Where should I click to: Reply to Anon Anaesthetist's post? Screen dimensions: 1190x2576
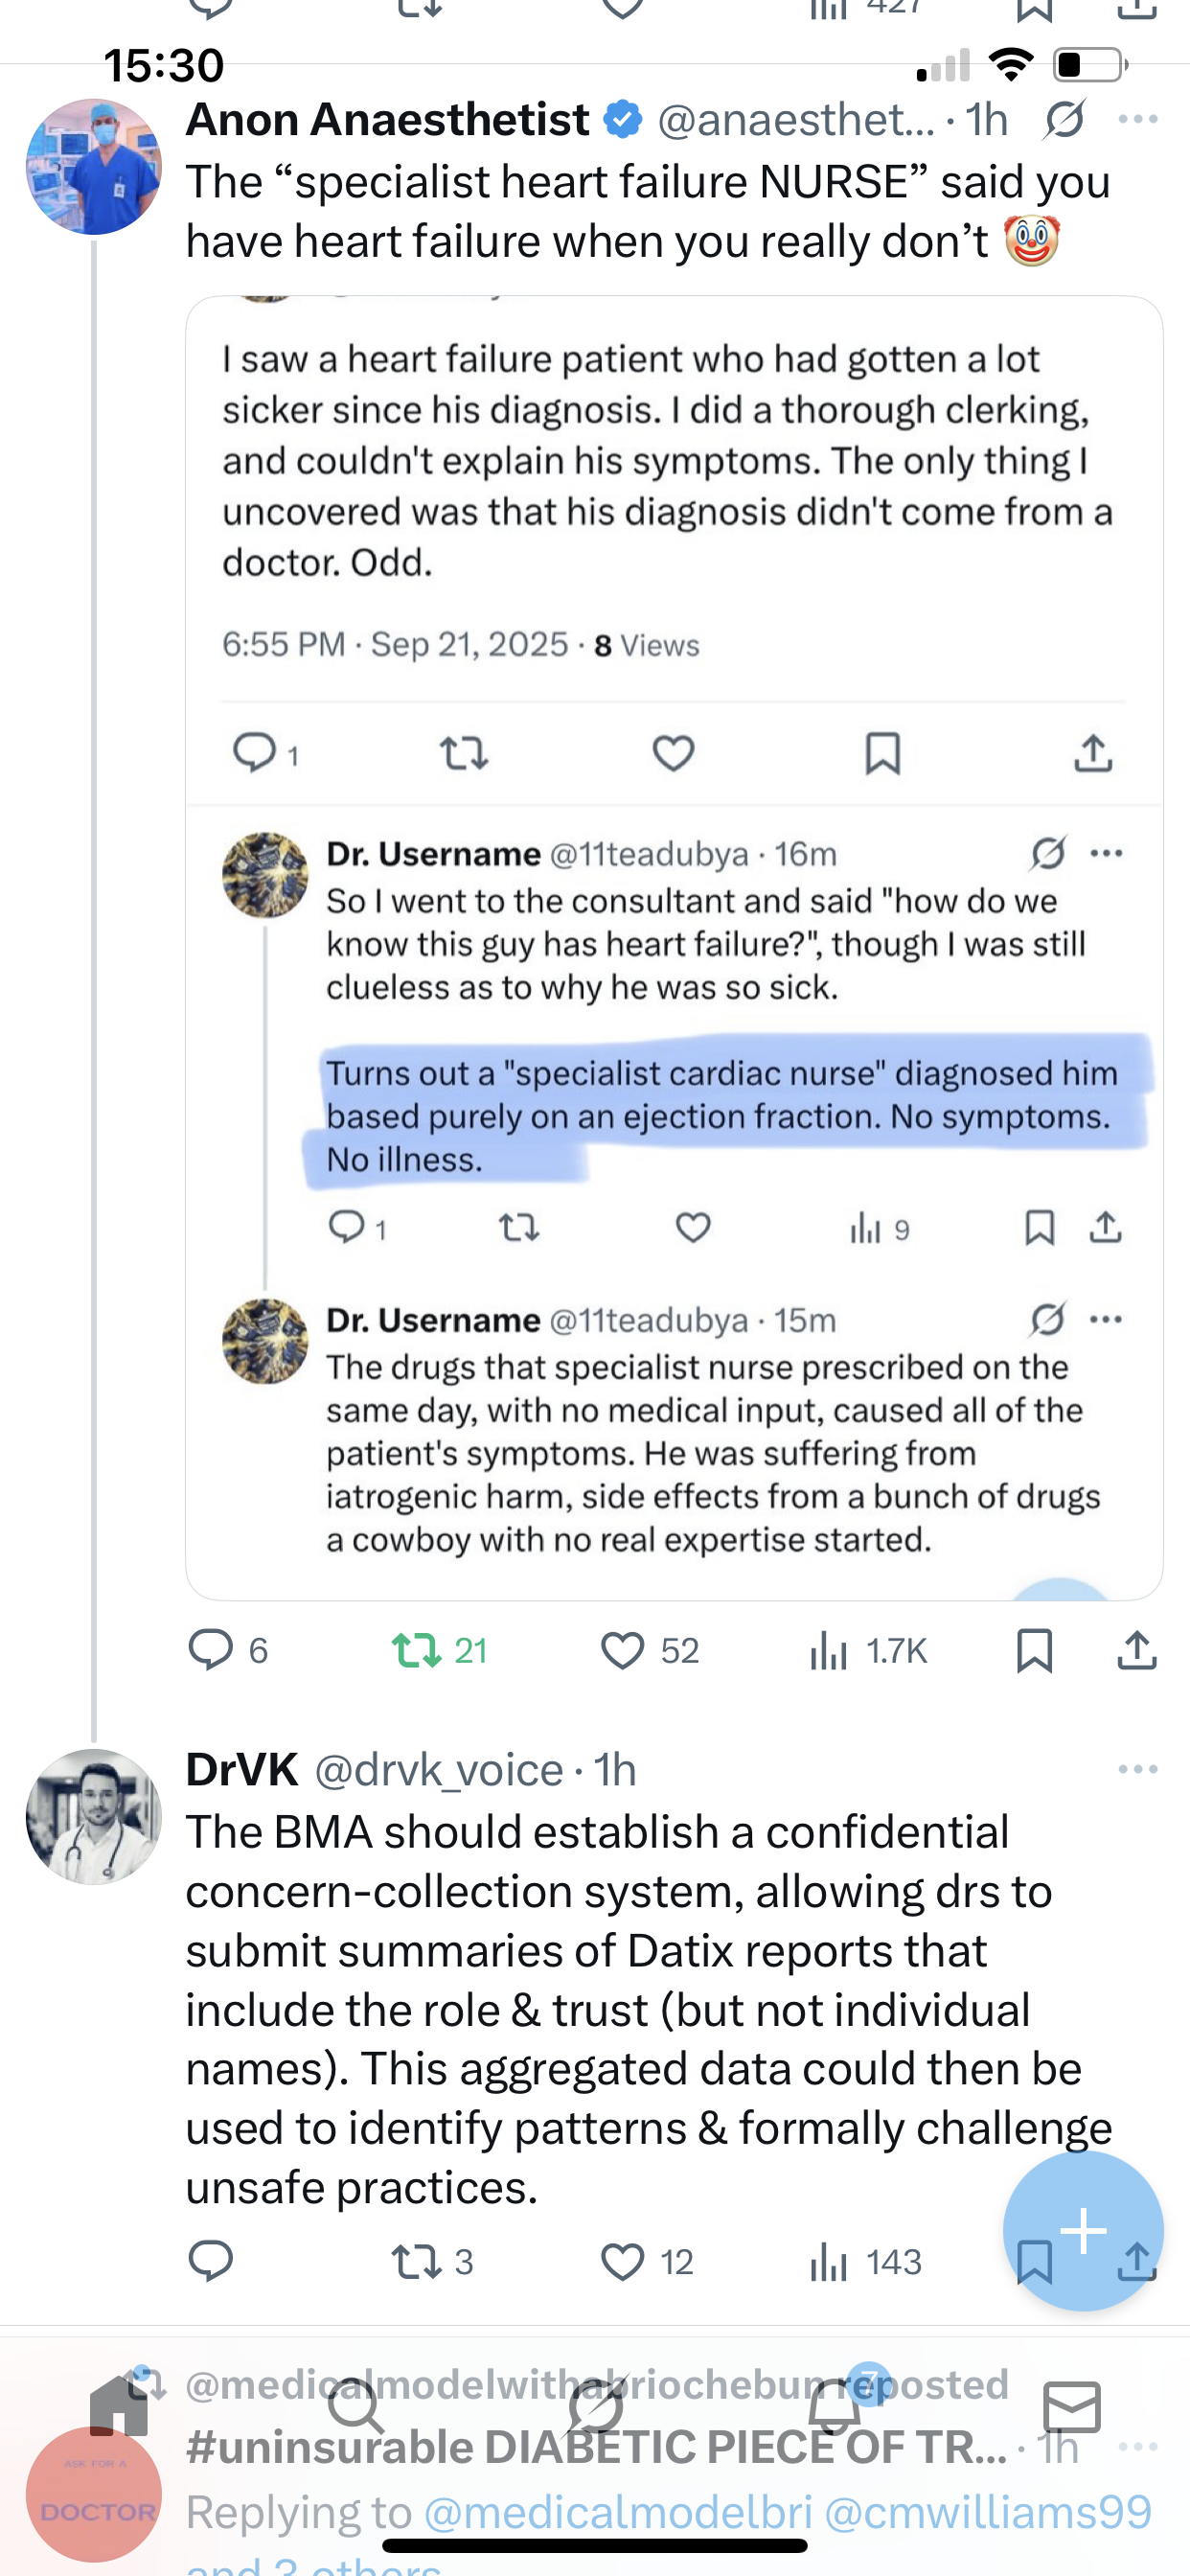[211, 1650]
